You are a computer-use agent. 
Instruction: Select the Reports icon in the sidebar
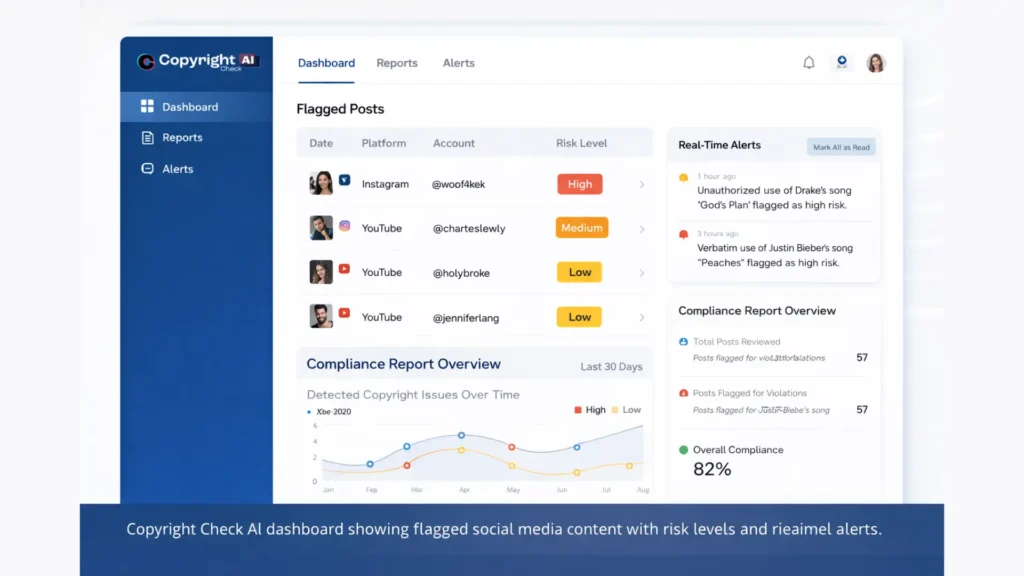[x=147, y=137]
